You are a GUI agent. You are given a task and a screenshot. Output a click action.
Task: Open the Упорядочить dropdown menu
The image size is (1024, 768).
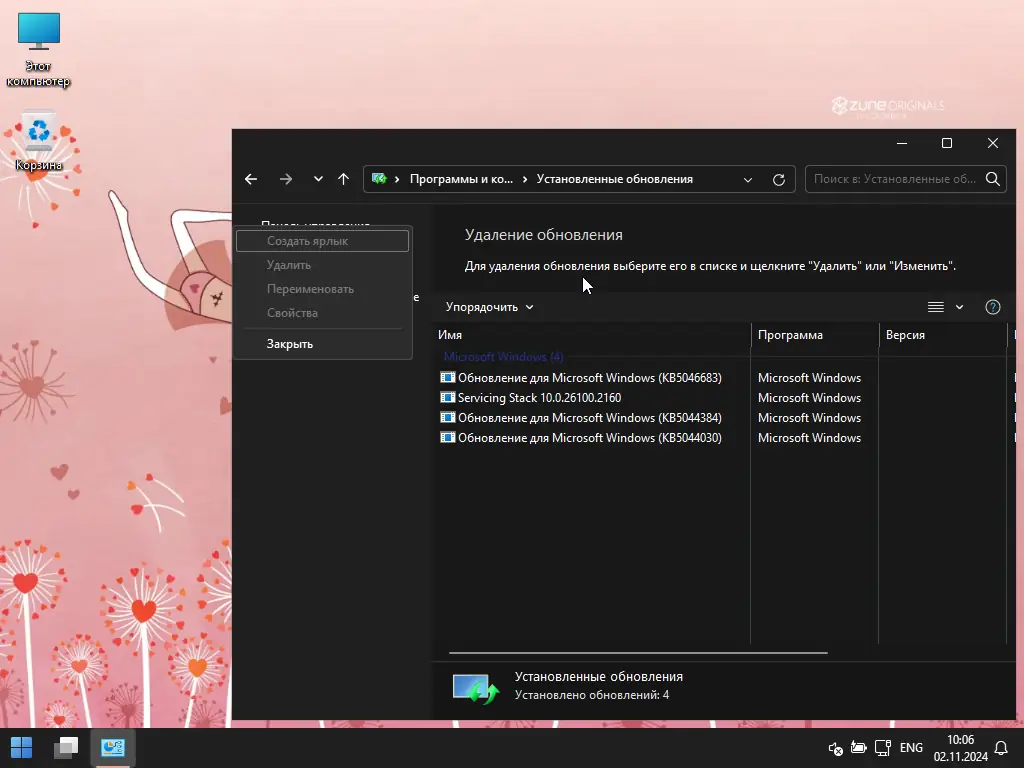coord(488,307)
